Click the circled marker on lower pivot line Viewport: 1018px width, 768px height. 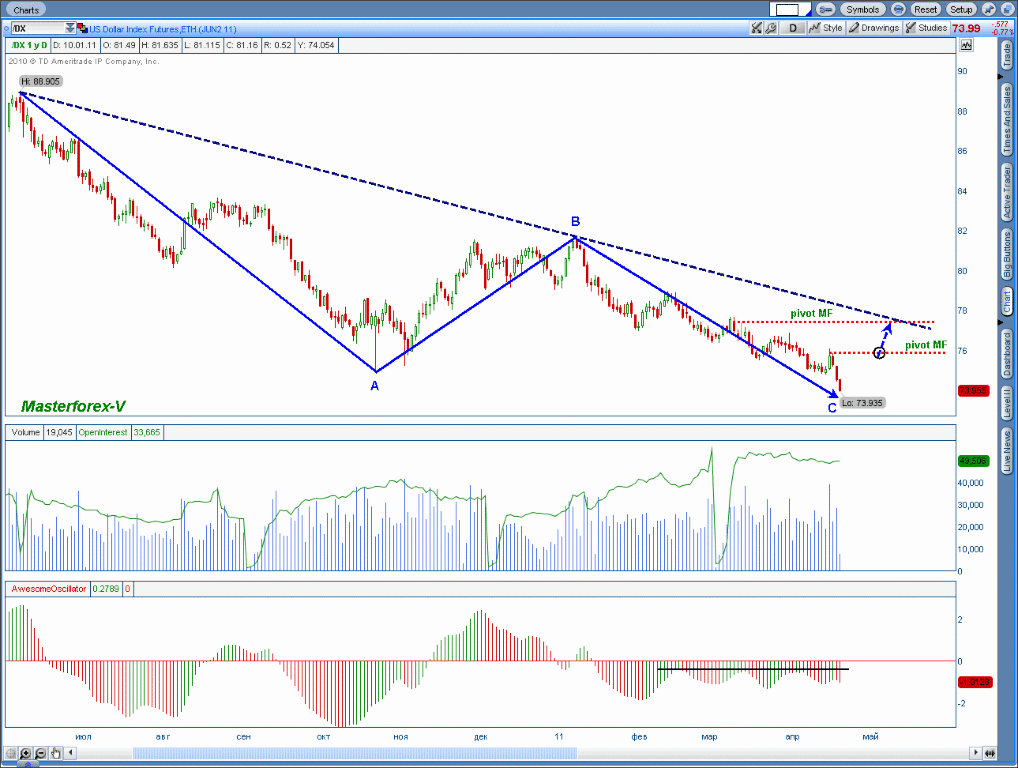pos(879,353)
